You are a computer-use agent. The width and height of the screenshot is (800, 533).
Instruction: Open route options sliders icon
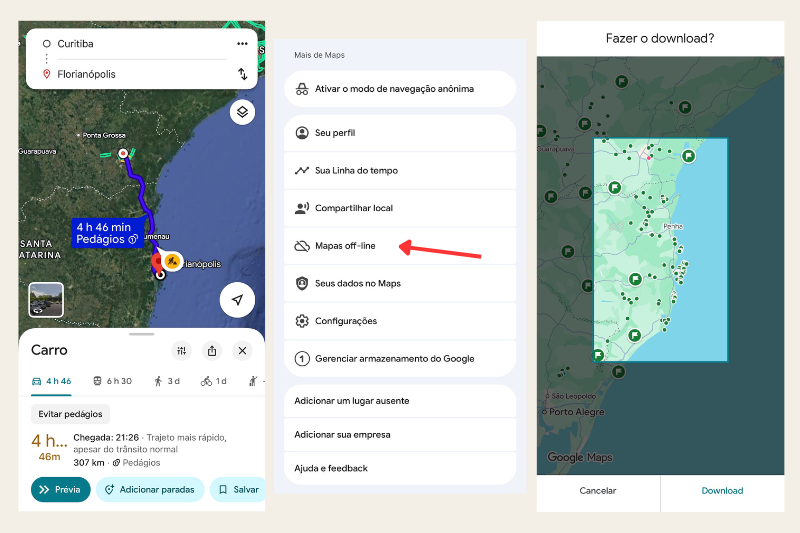[x=182, y=350]
